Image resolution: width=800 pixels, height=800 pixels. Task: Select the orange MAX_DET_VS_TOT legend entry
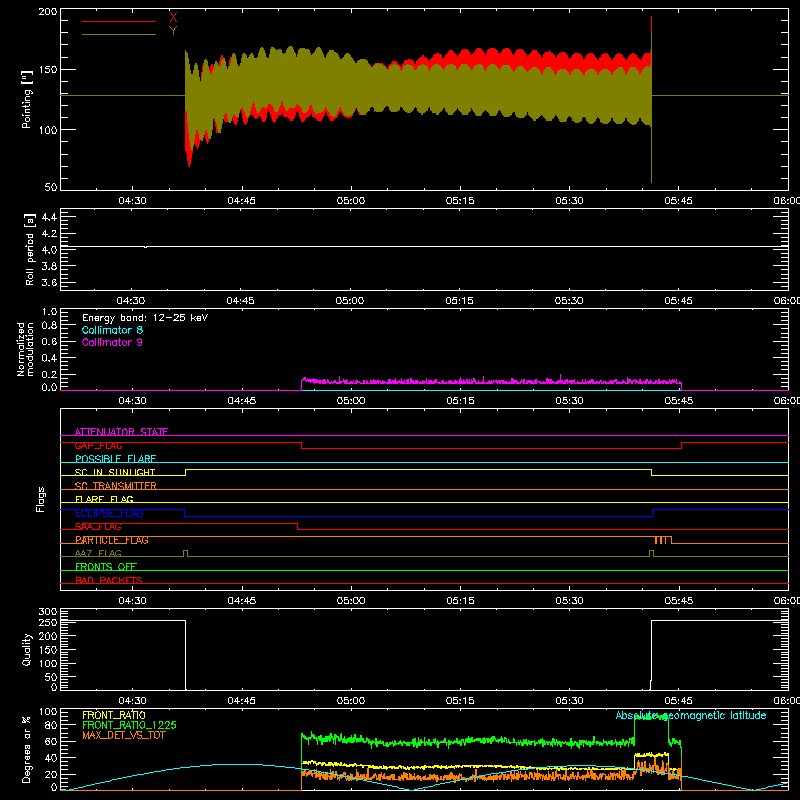pyautogui.click(x=124, y=735)
